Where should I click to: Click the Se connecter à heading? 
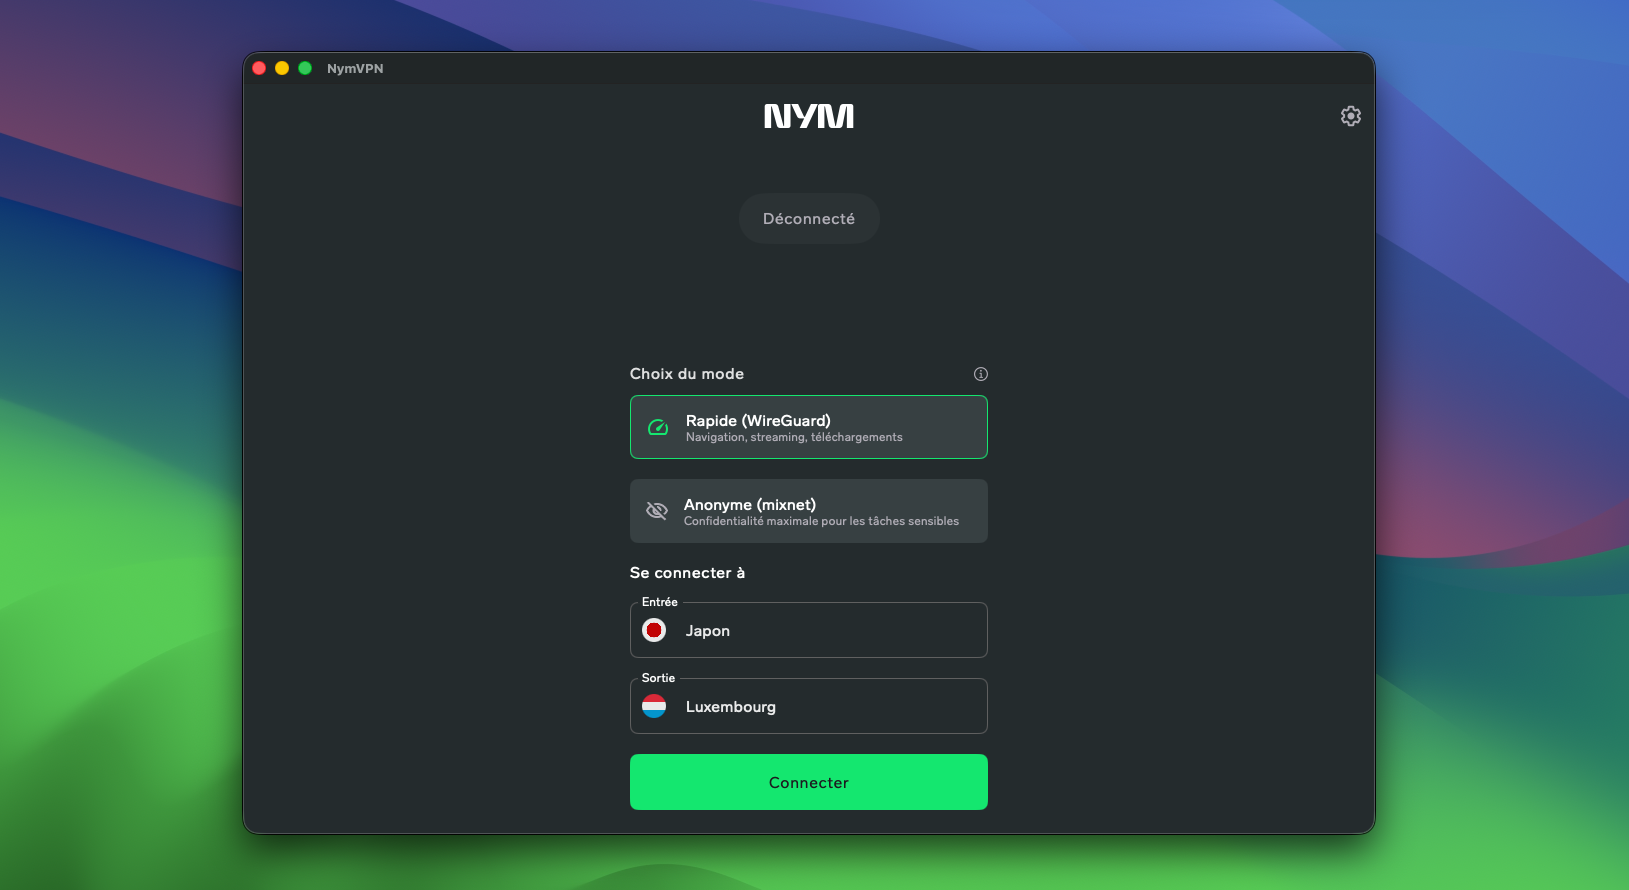click(687, 573)
